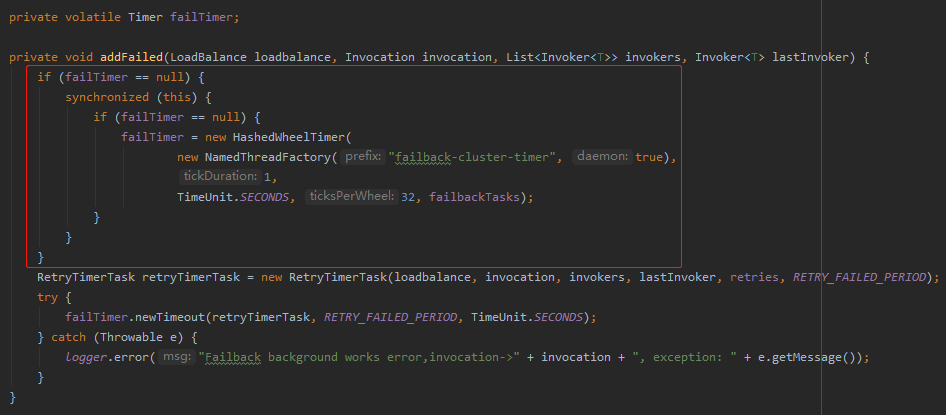This screenshot has height=415, width=946.
Task: Click TimeUnit.SECONDS inside the HashedWheelTimer arguments
Action: (x=233, y=197)
